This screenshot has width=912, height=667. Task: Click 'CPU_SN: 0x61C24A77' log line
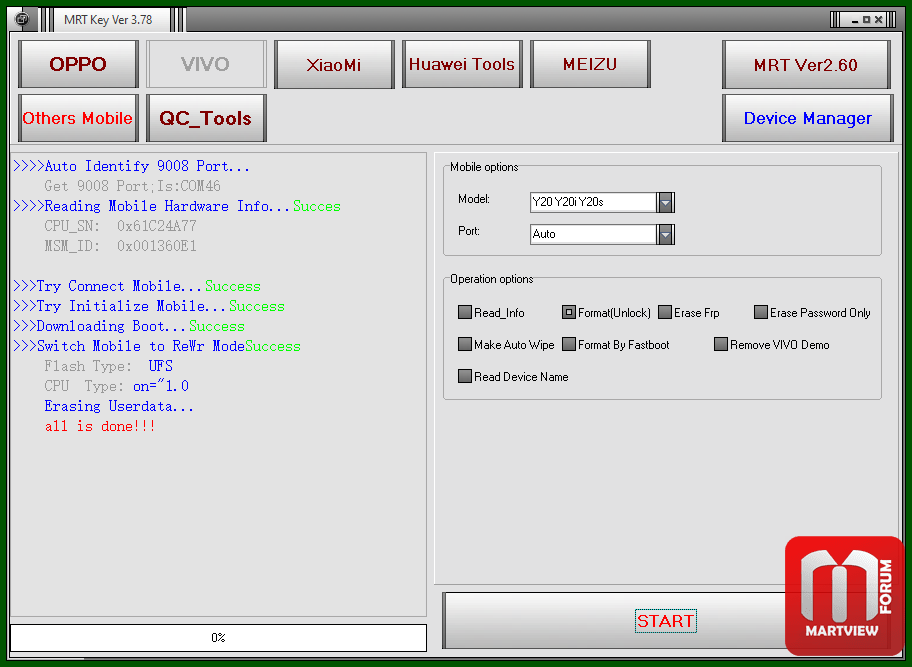[120, 226]
